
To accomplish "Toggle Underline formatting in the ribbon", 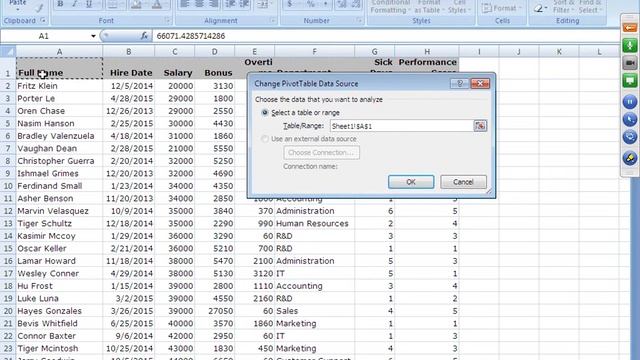I will 89,4.
